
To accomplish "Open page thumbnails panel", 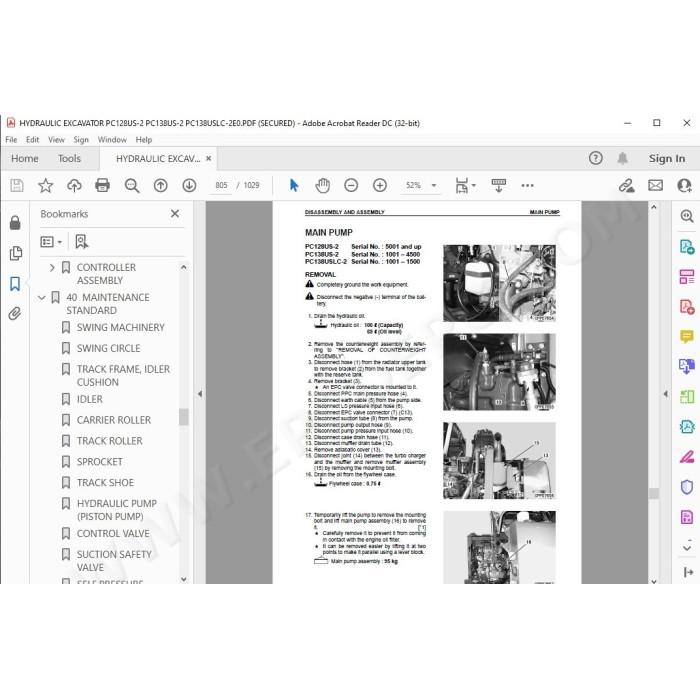I will click(x=15, y=253).
